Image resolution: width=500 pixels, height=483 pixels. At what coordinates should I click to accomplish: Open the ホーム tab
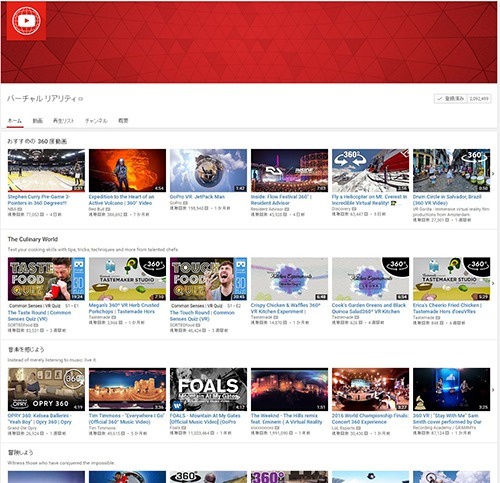(15, 121)
